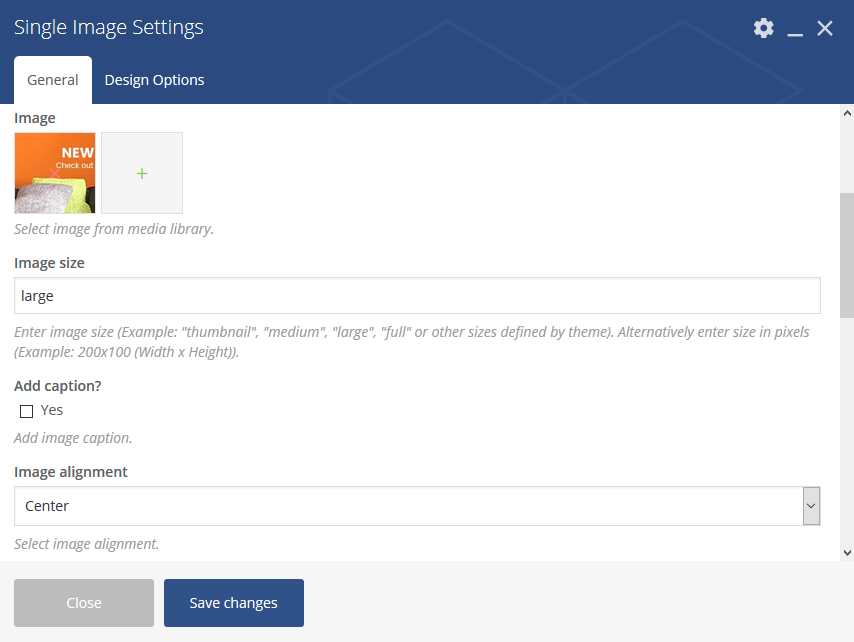Click the scrollbar down arrow
Viewport: 854px width, 642px height.
(x=847, y=553)
